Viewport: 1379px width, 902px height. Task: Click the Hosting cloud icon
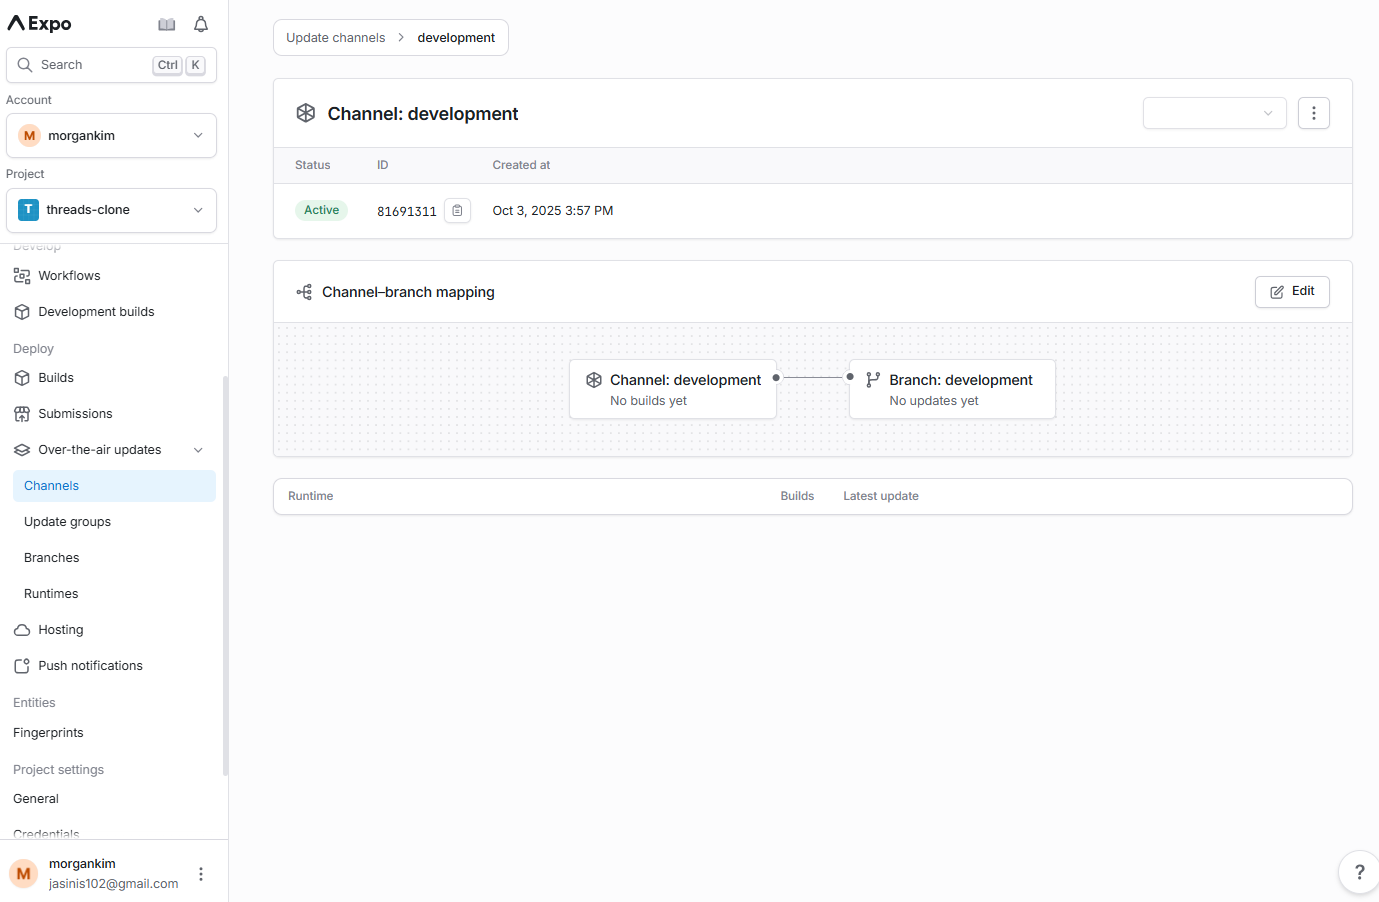[x=22, y=630]
